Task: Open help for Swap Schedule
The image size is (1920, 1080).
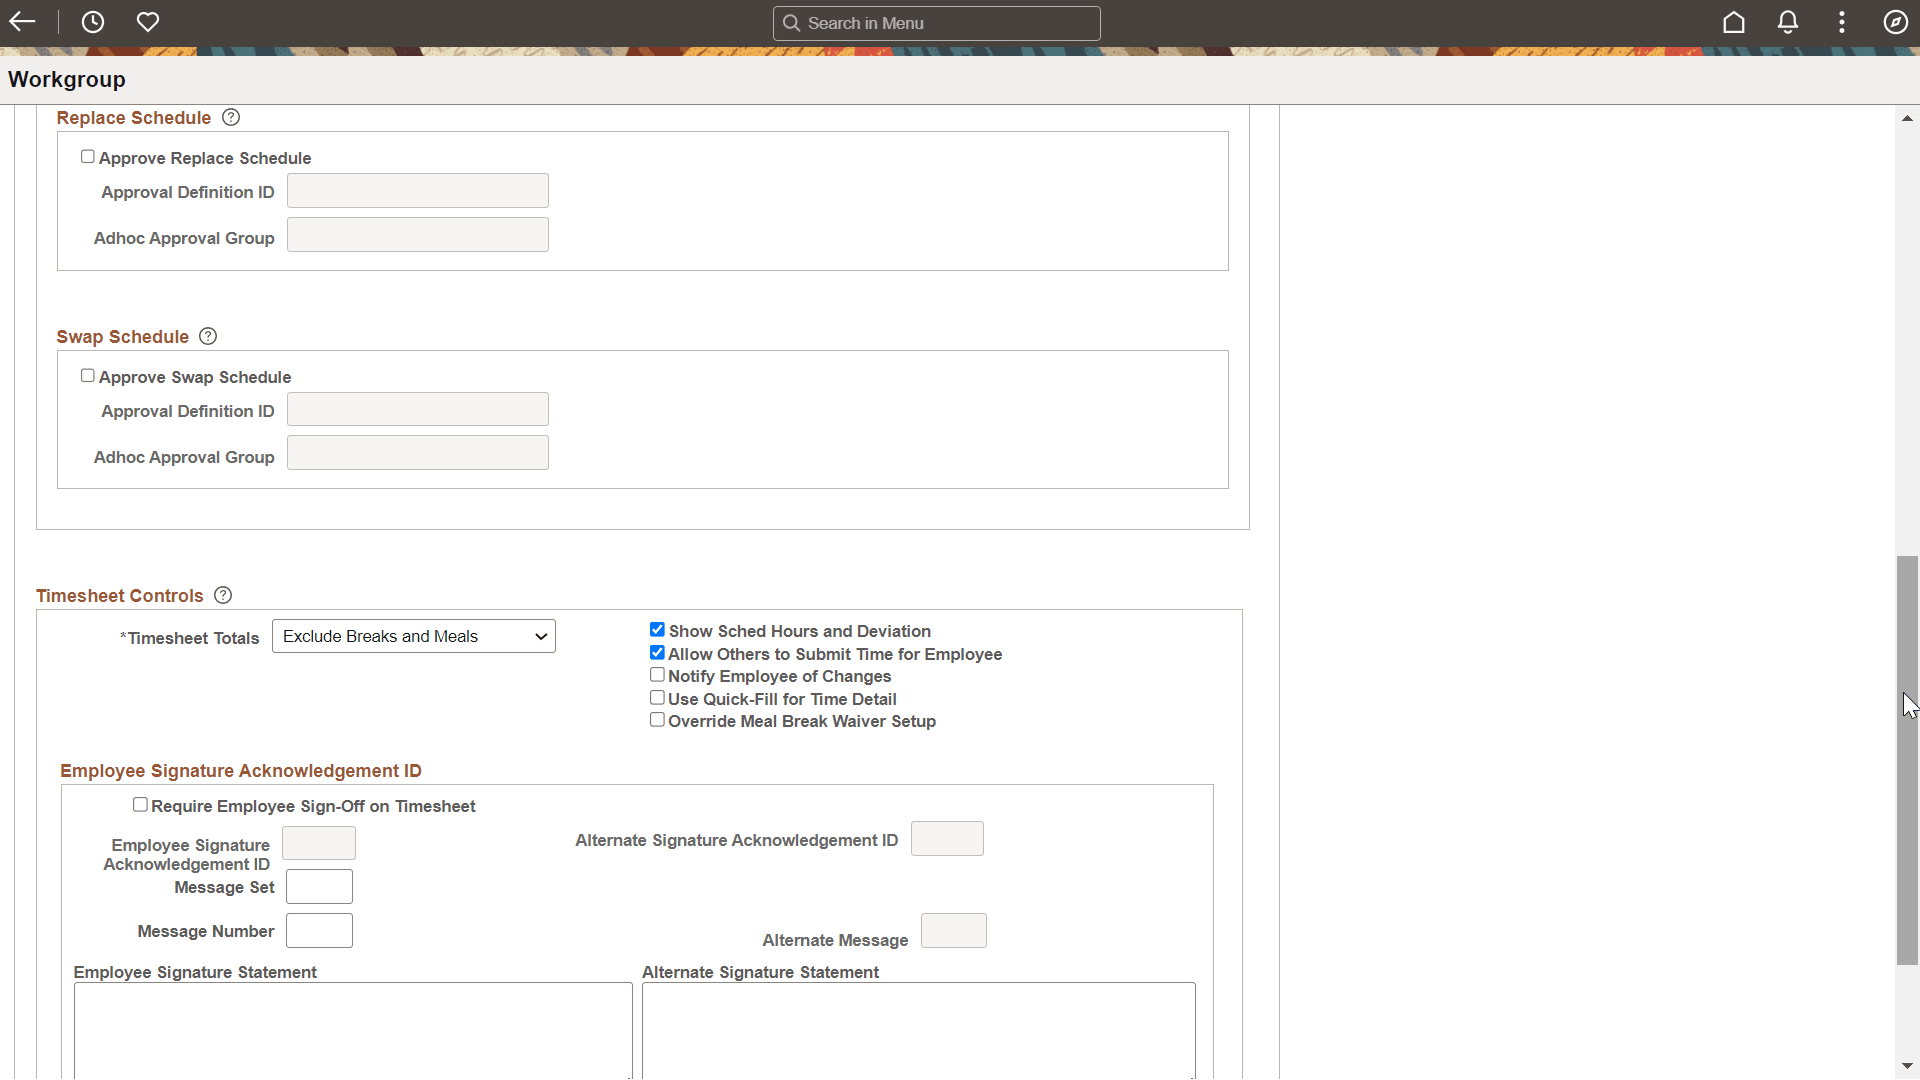Action: (208, 336)
